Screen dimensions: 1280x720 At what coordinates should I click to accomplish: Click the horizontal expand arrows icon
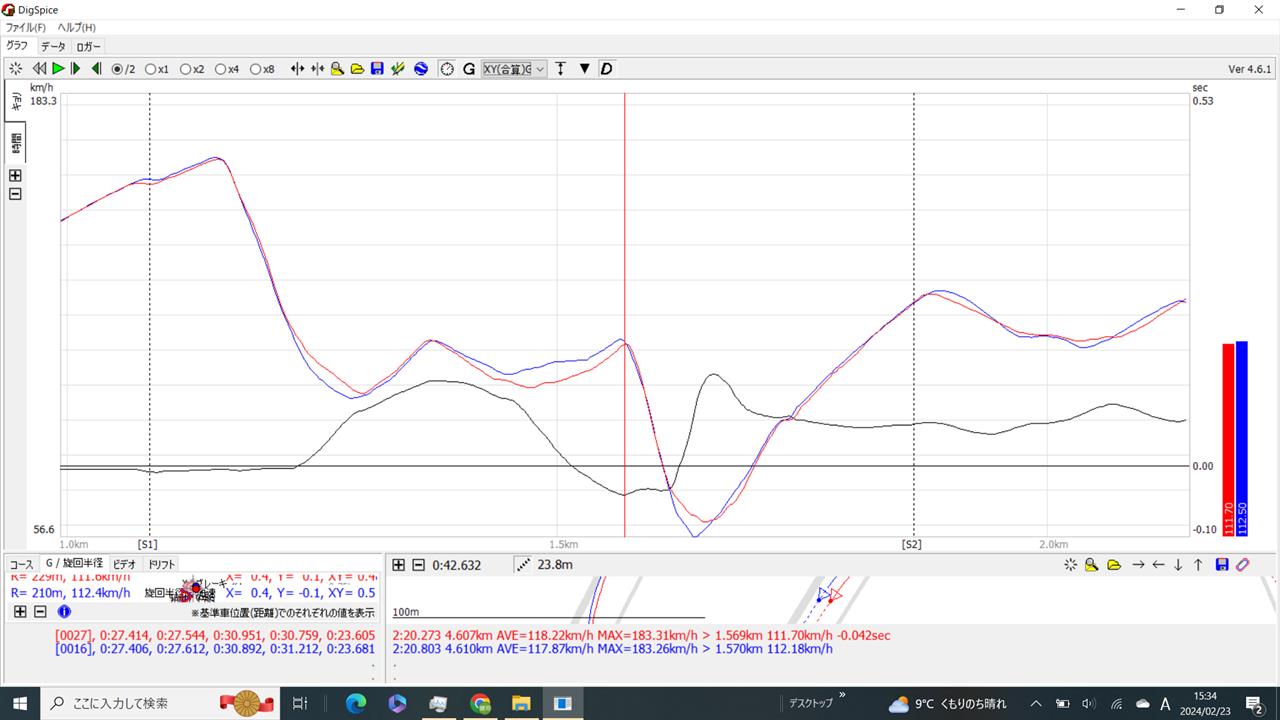point(297,69)
